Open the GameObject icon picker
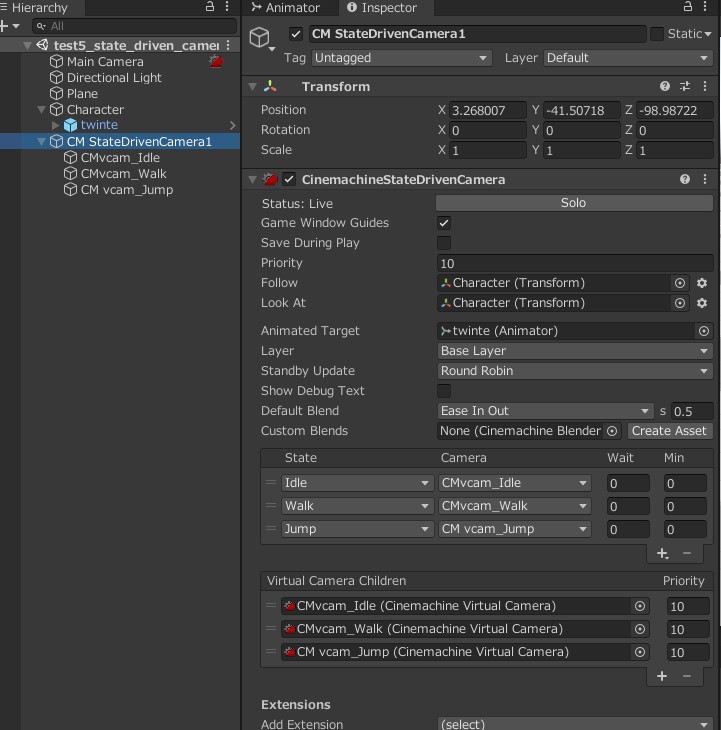Viewport: 721px width, 730px height. click(262, 38)
